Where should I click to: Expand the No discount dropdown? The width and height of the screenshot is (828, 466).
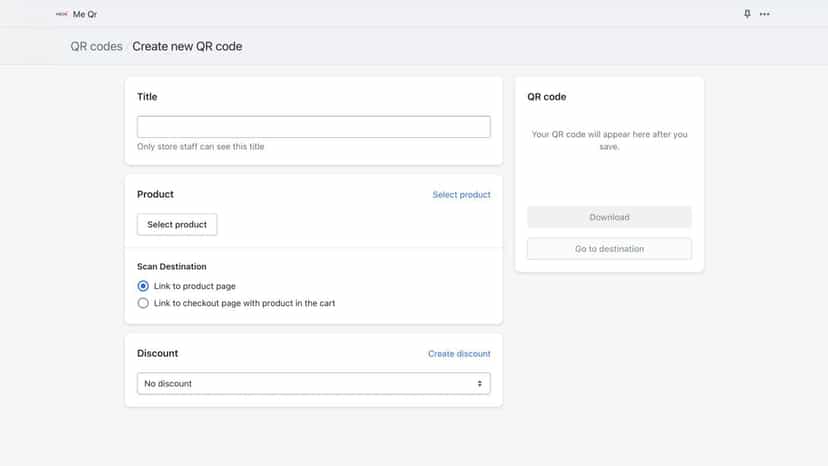tap(314, 384)
